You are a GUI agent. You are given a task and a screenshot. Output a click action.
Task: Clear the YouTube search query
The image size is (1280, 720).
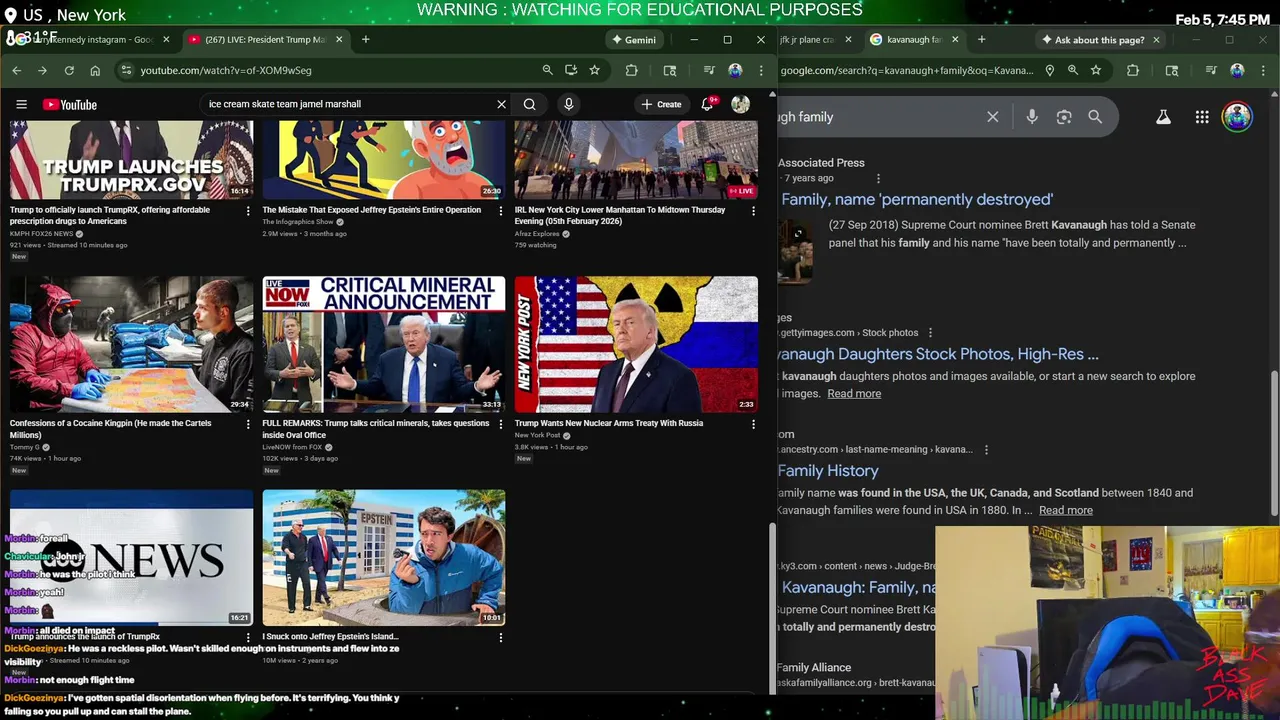tap(502, 104)
